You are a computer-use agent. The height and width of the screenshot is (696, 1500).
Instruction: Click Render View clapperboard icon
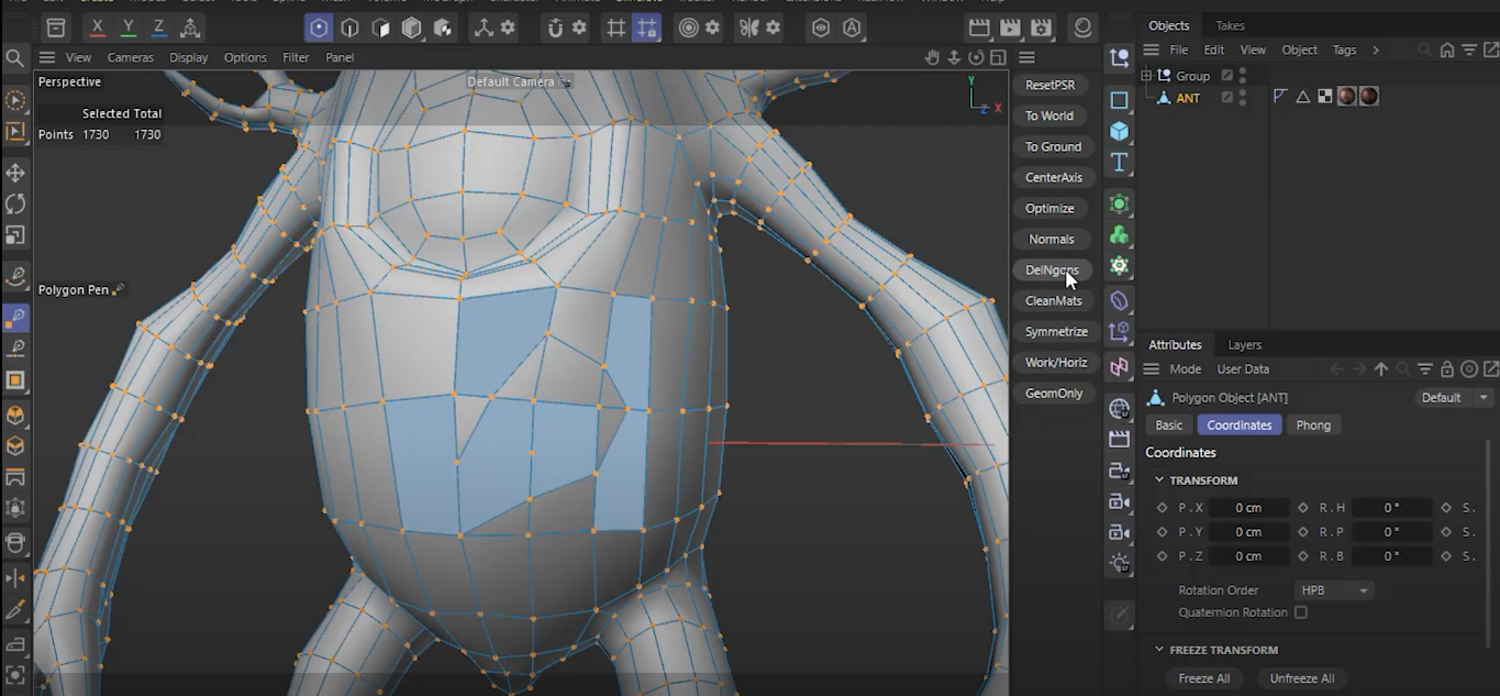(x=980, y=28)
